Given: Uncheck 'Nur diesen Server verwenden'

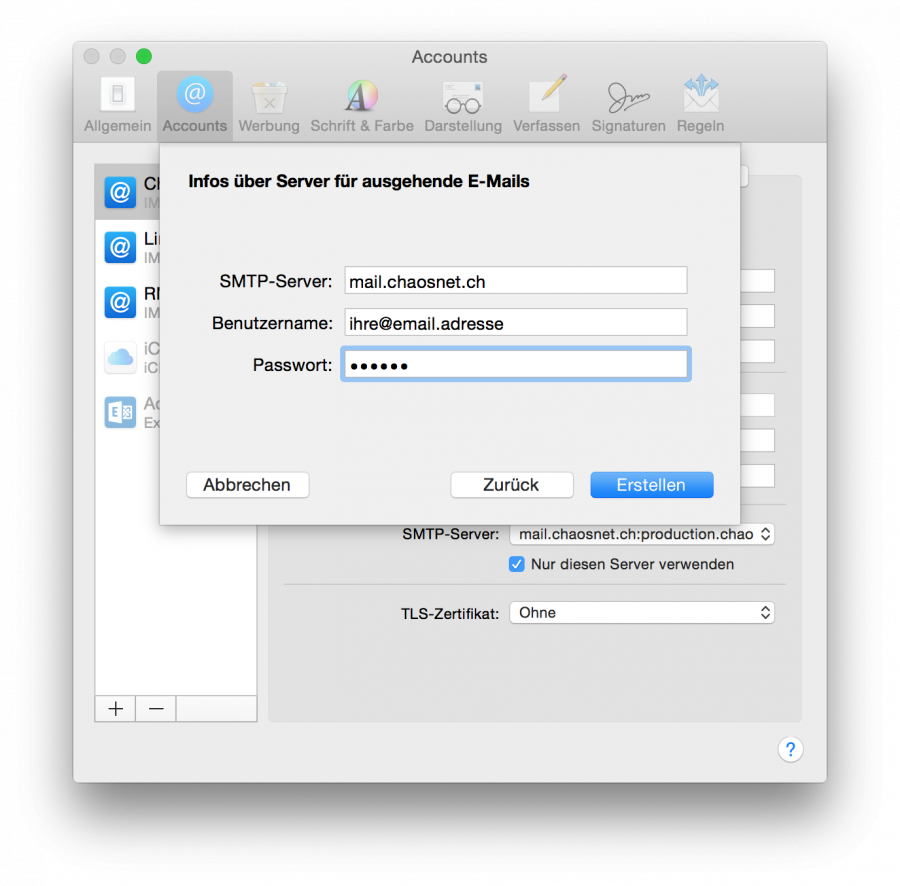Looking at the screenshot, I should click(516, 564).
